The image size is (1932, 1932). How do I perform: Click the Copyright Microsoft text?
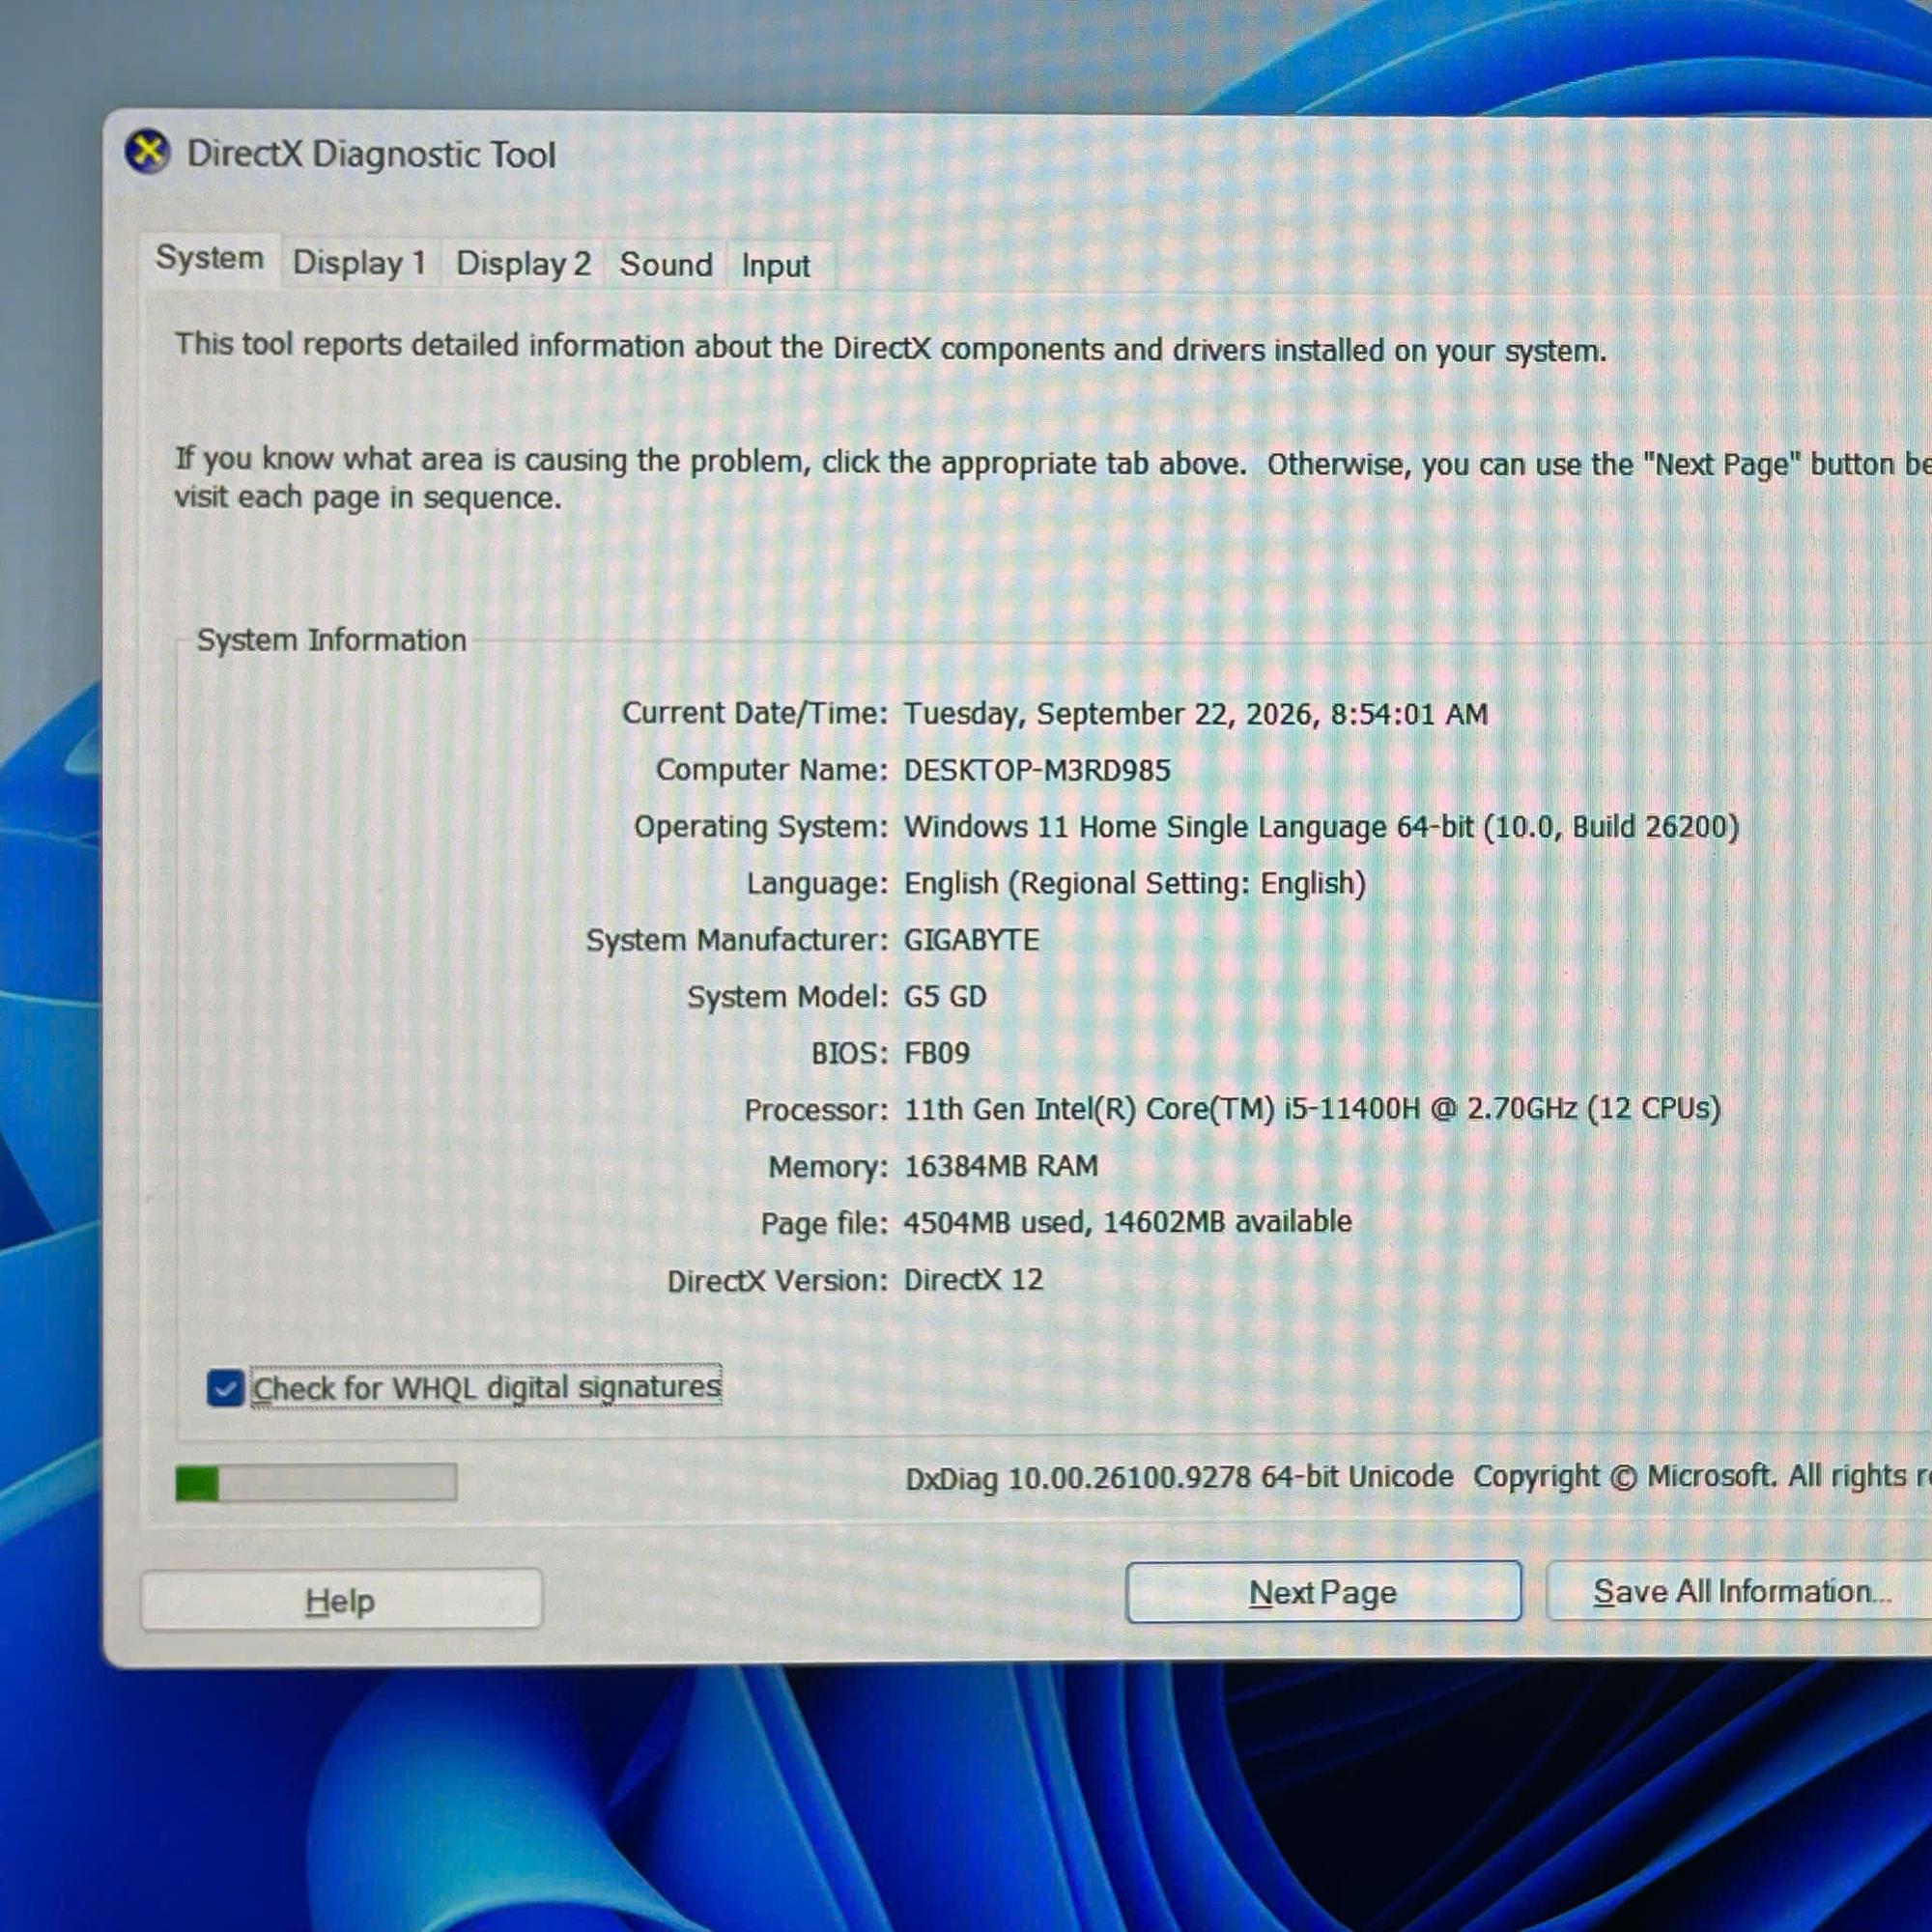pos(1702,1477)
